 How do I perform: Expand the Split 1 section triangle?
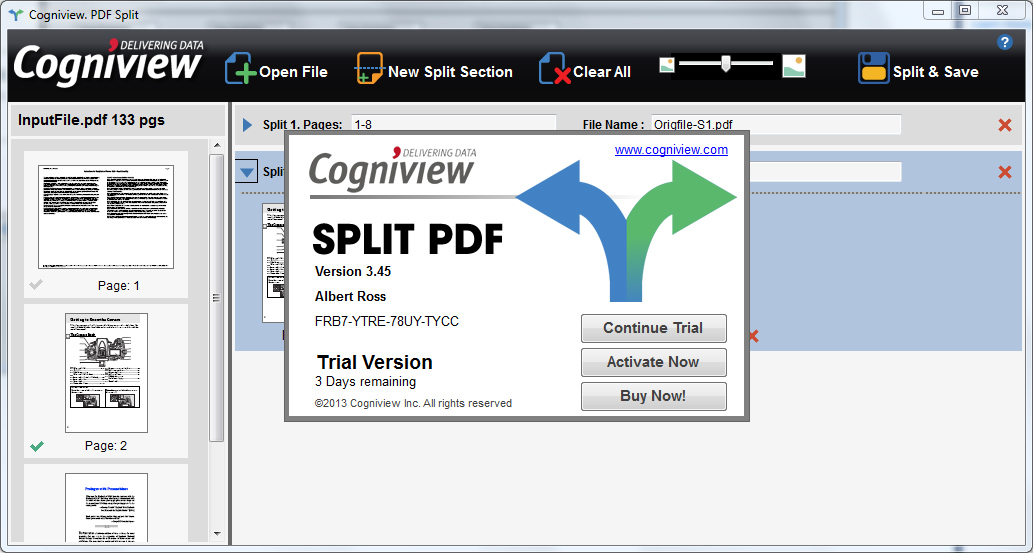point(248,125)
